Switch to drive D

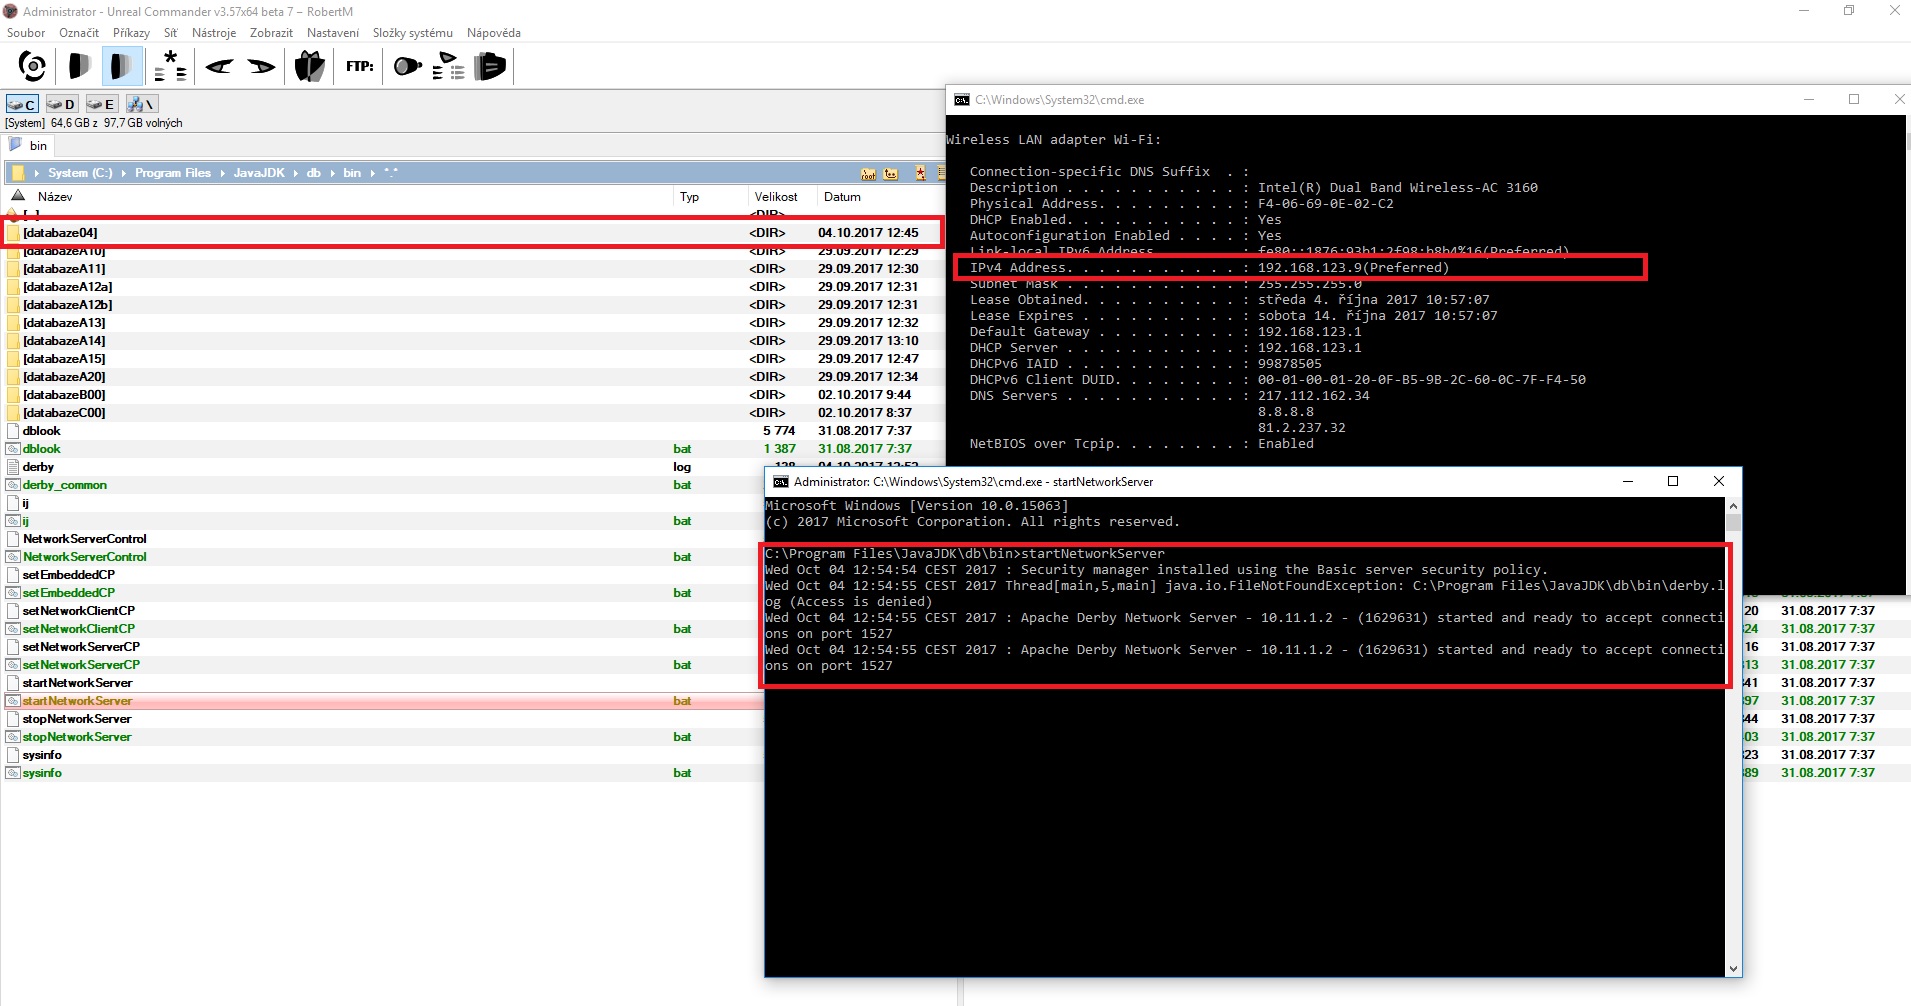[61, 104]
